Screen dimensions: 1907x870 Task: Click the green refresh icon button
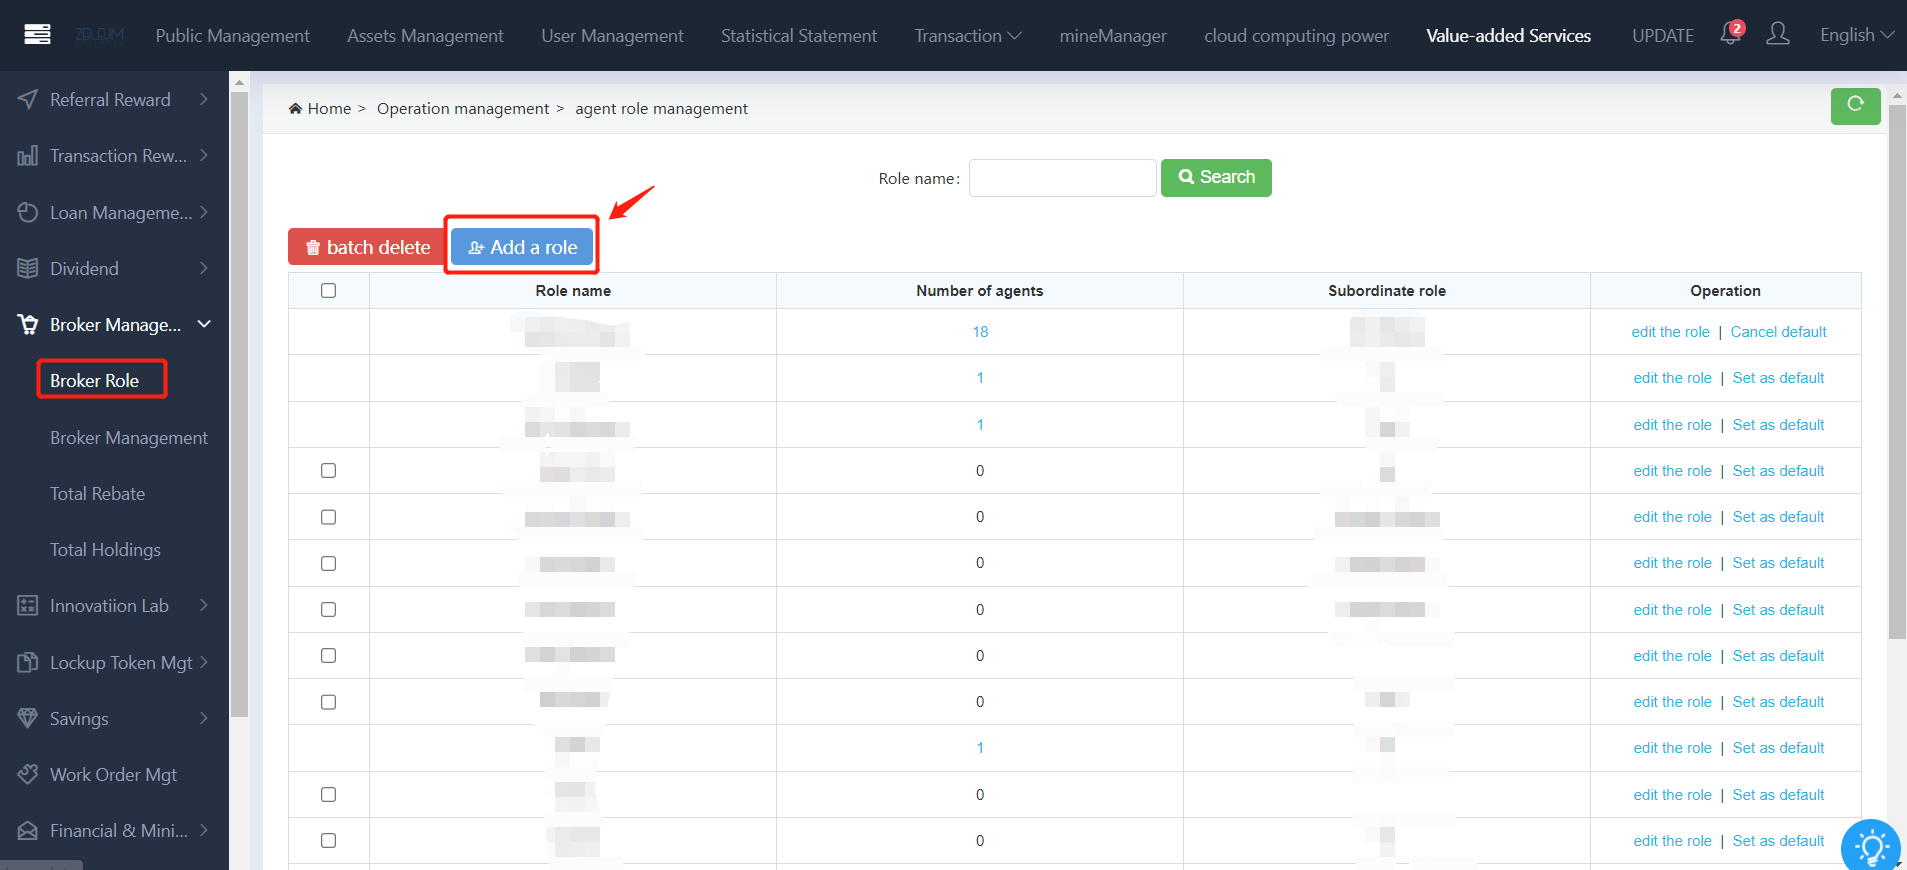1855,105
